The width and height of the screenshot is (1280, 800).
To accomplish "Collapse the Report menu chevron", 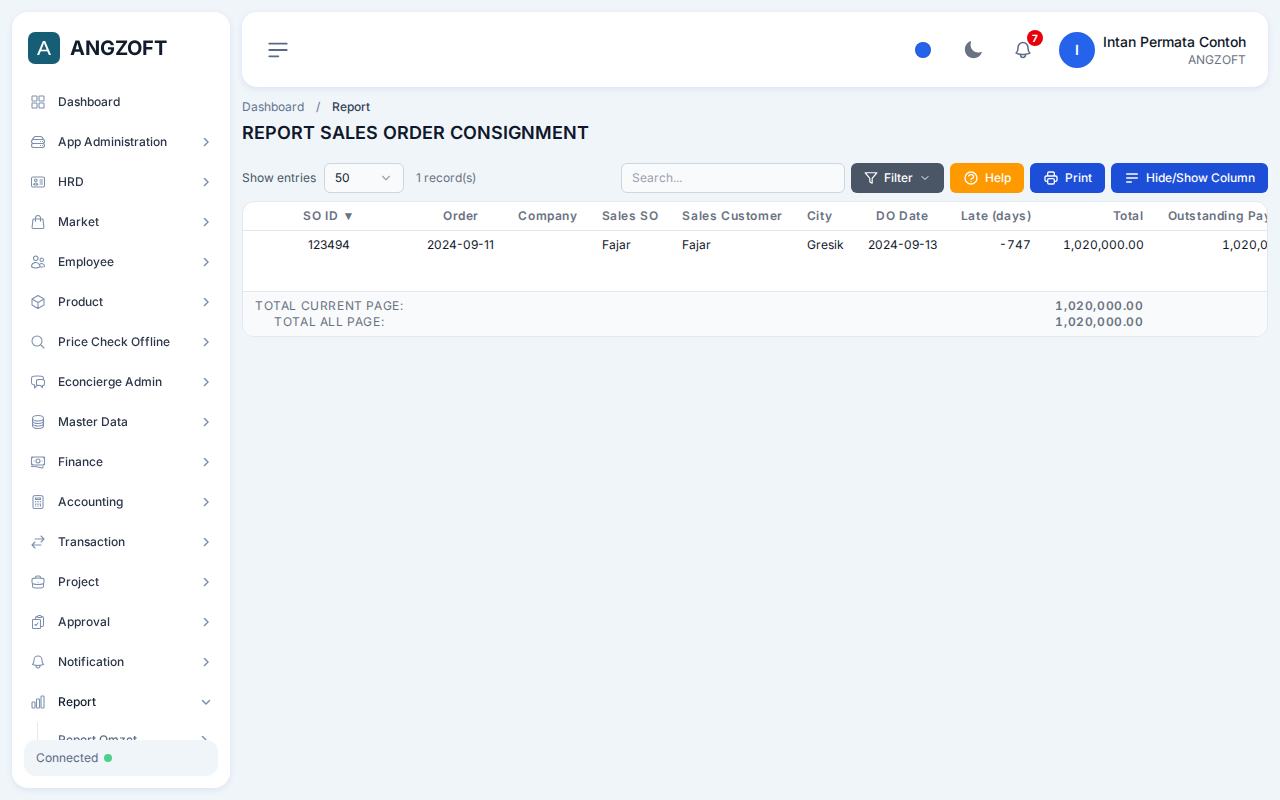I will tap(206, 702).
